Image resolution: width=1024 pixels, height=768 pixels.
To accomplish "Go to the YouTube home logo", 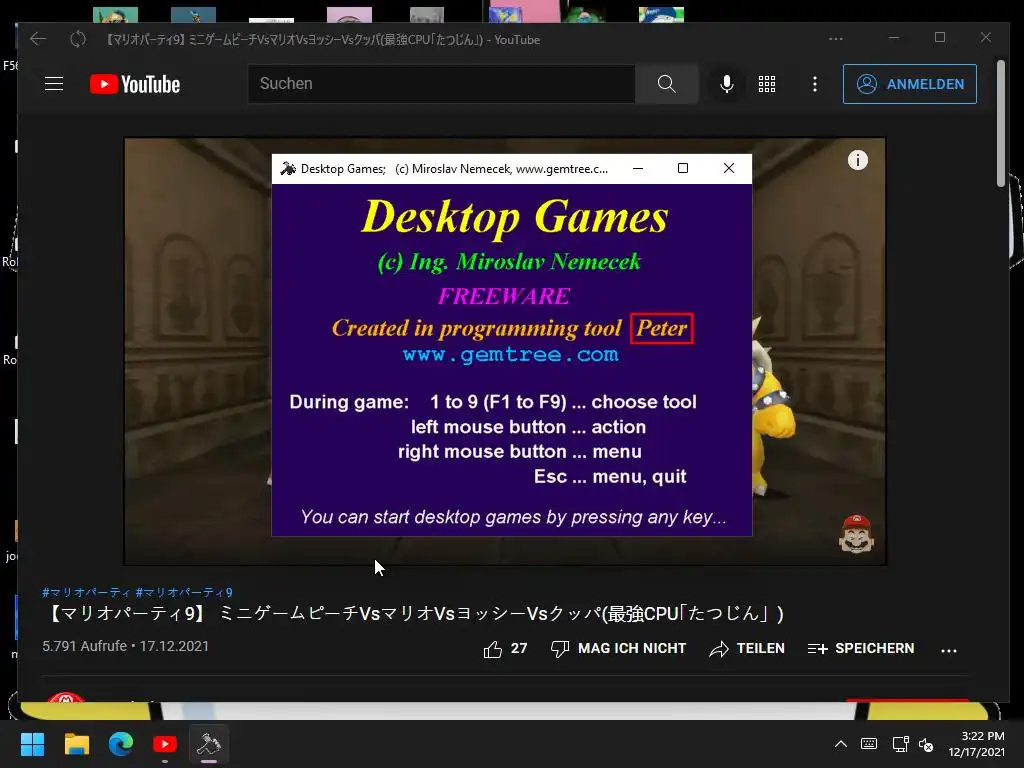I will [x=135, y=84].
